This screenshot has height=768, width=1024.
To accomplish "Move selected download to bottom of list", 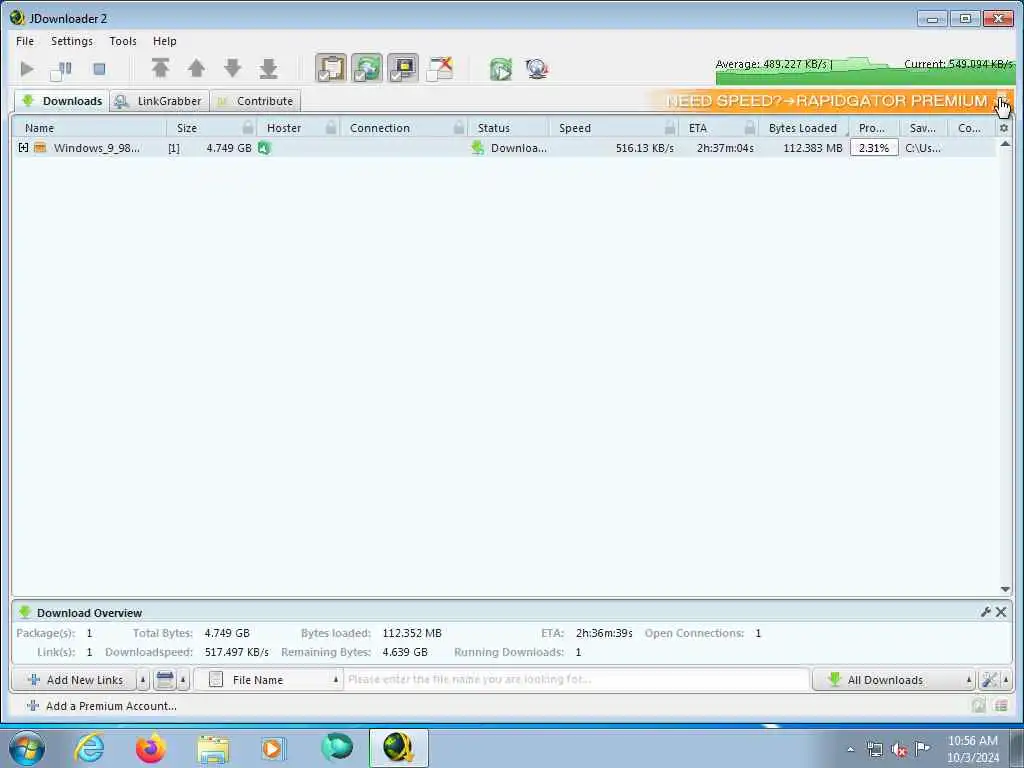I will click(x=268, y=68).
